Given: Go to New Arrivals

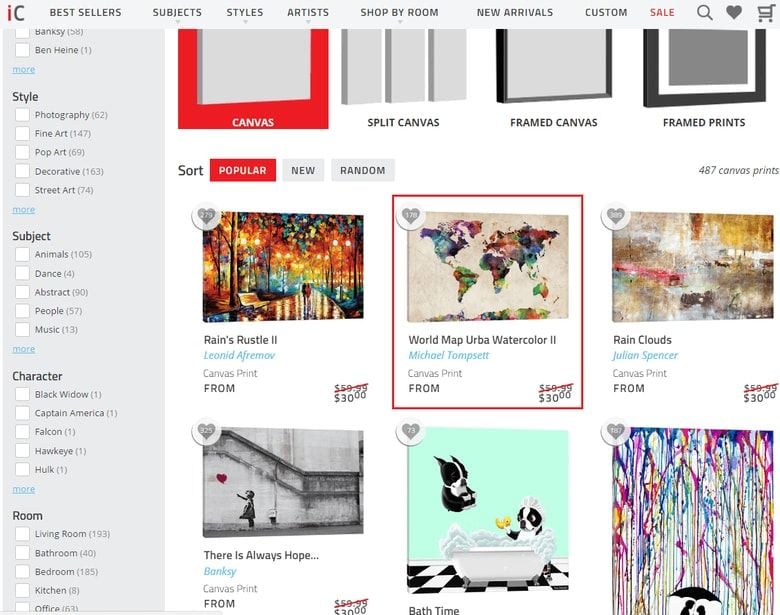Looking at the screenshot, I should tap(515, 12).
